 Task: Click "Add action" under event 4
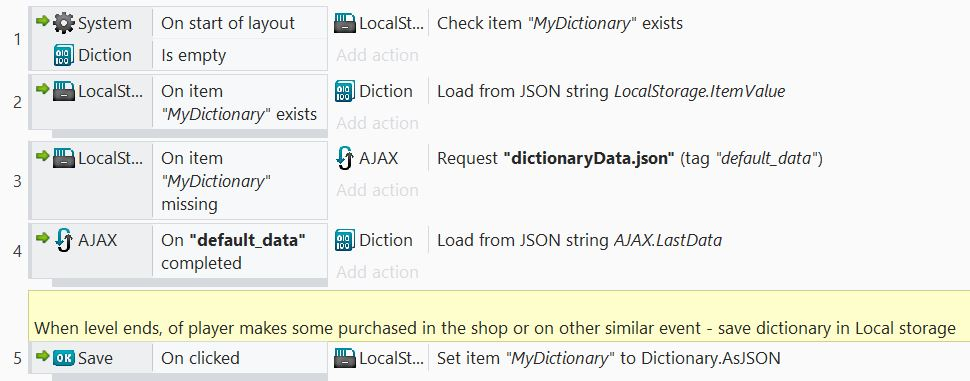click(x=377, y=272)
